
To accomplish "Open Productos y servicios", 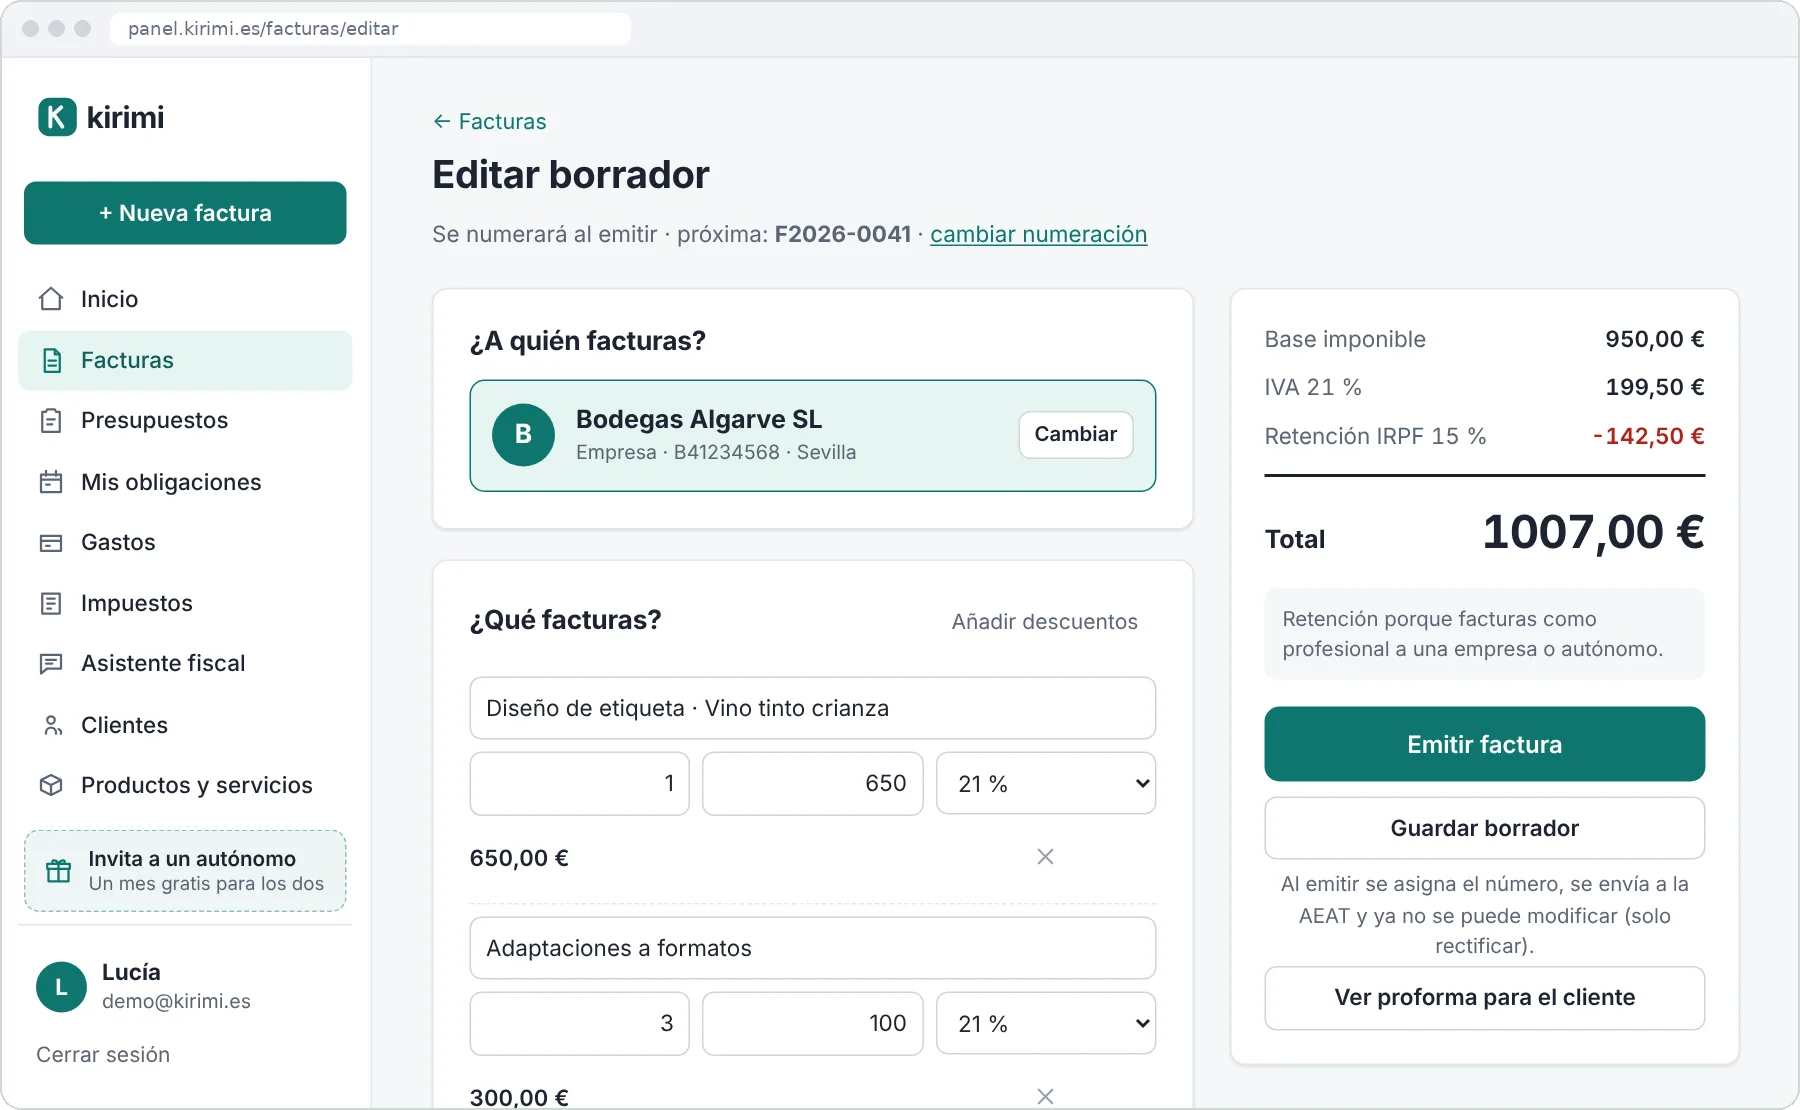I will [x=185, y=785].
